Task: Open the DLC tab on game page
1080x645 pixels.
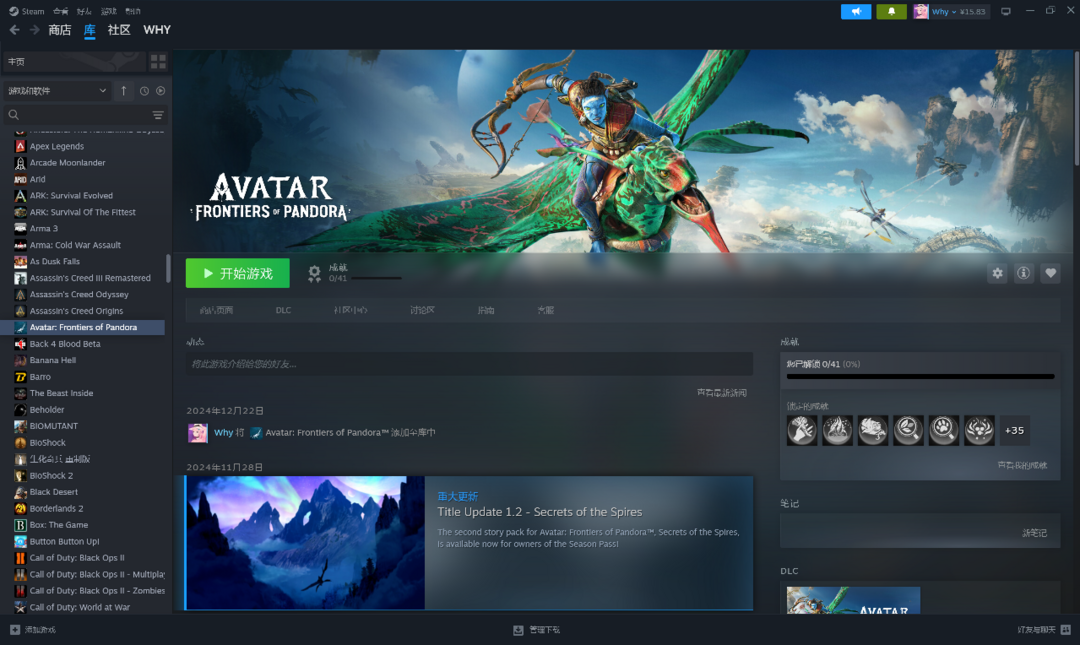Action: pos(283,310)
